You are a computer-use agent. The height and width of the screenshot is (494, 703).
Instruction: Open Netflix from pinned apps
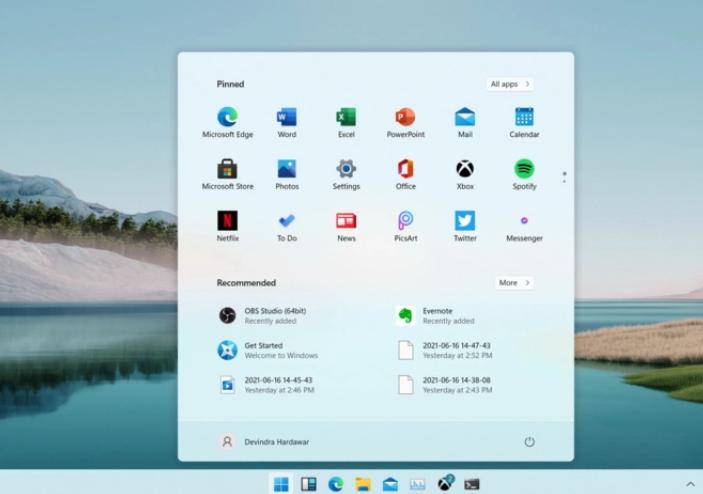[227, 226]
